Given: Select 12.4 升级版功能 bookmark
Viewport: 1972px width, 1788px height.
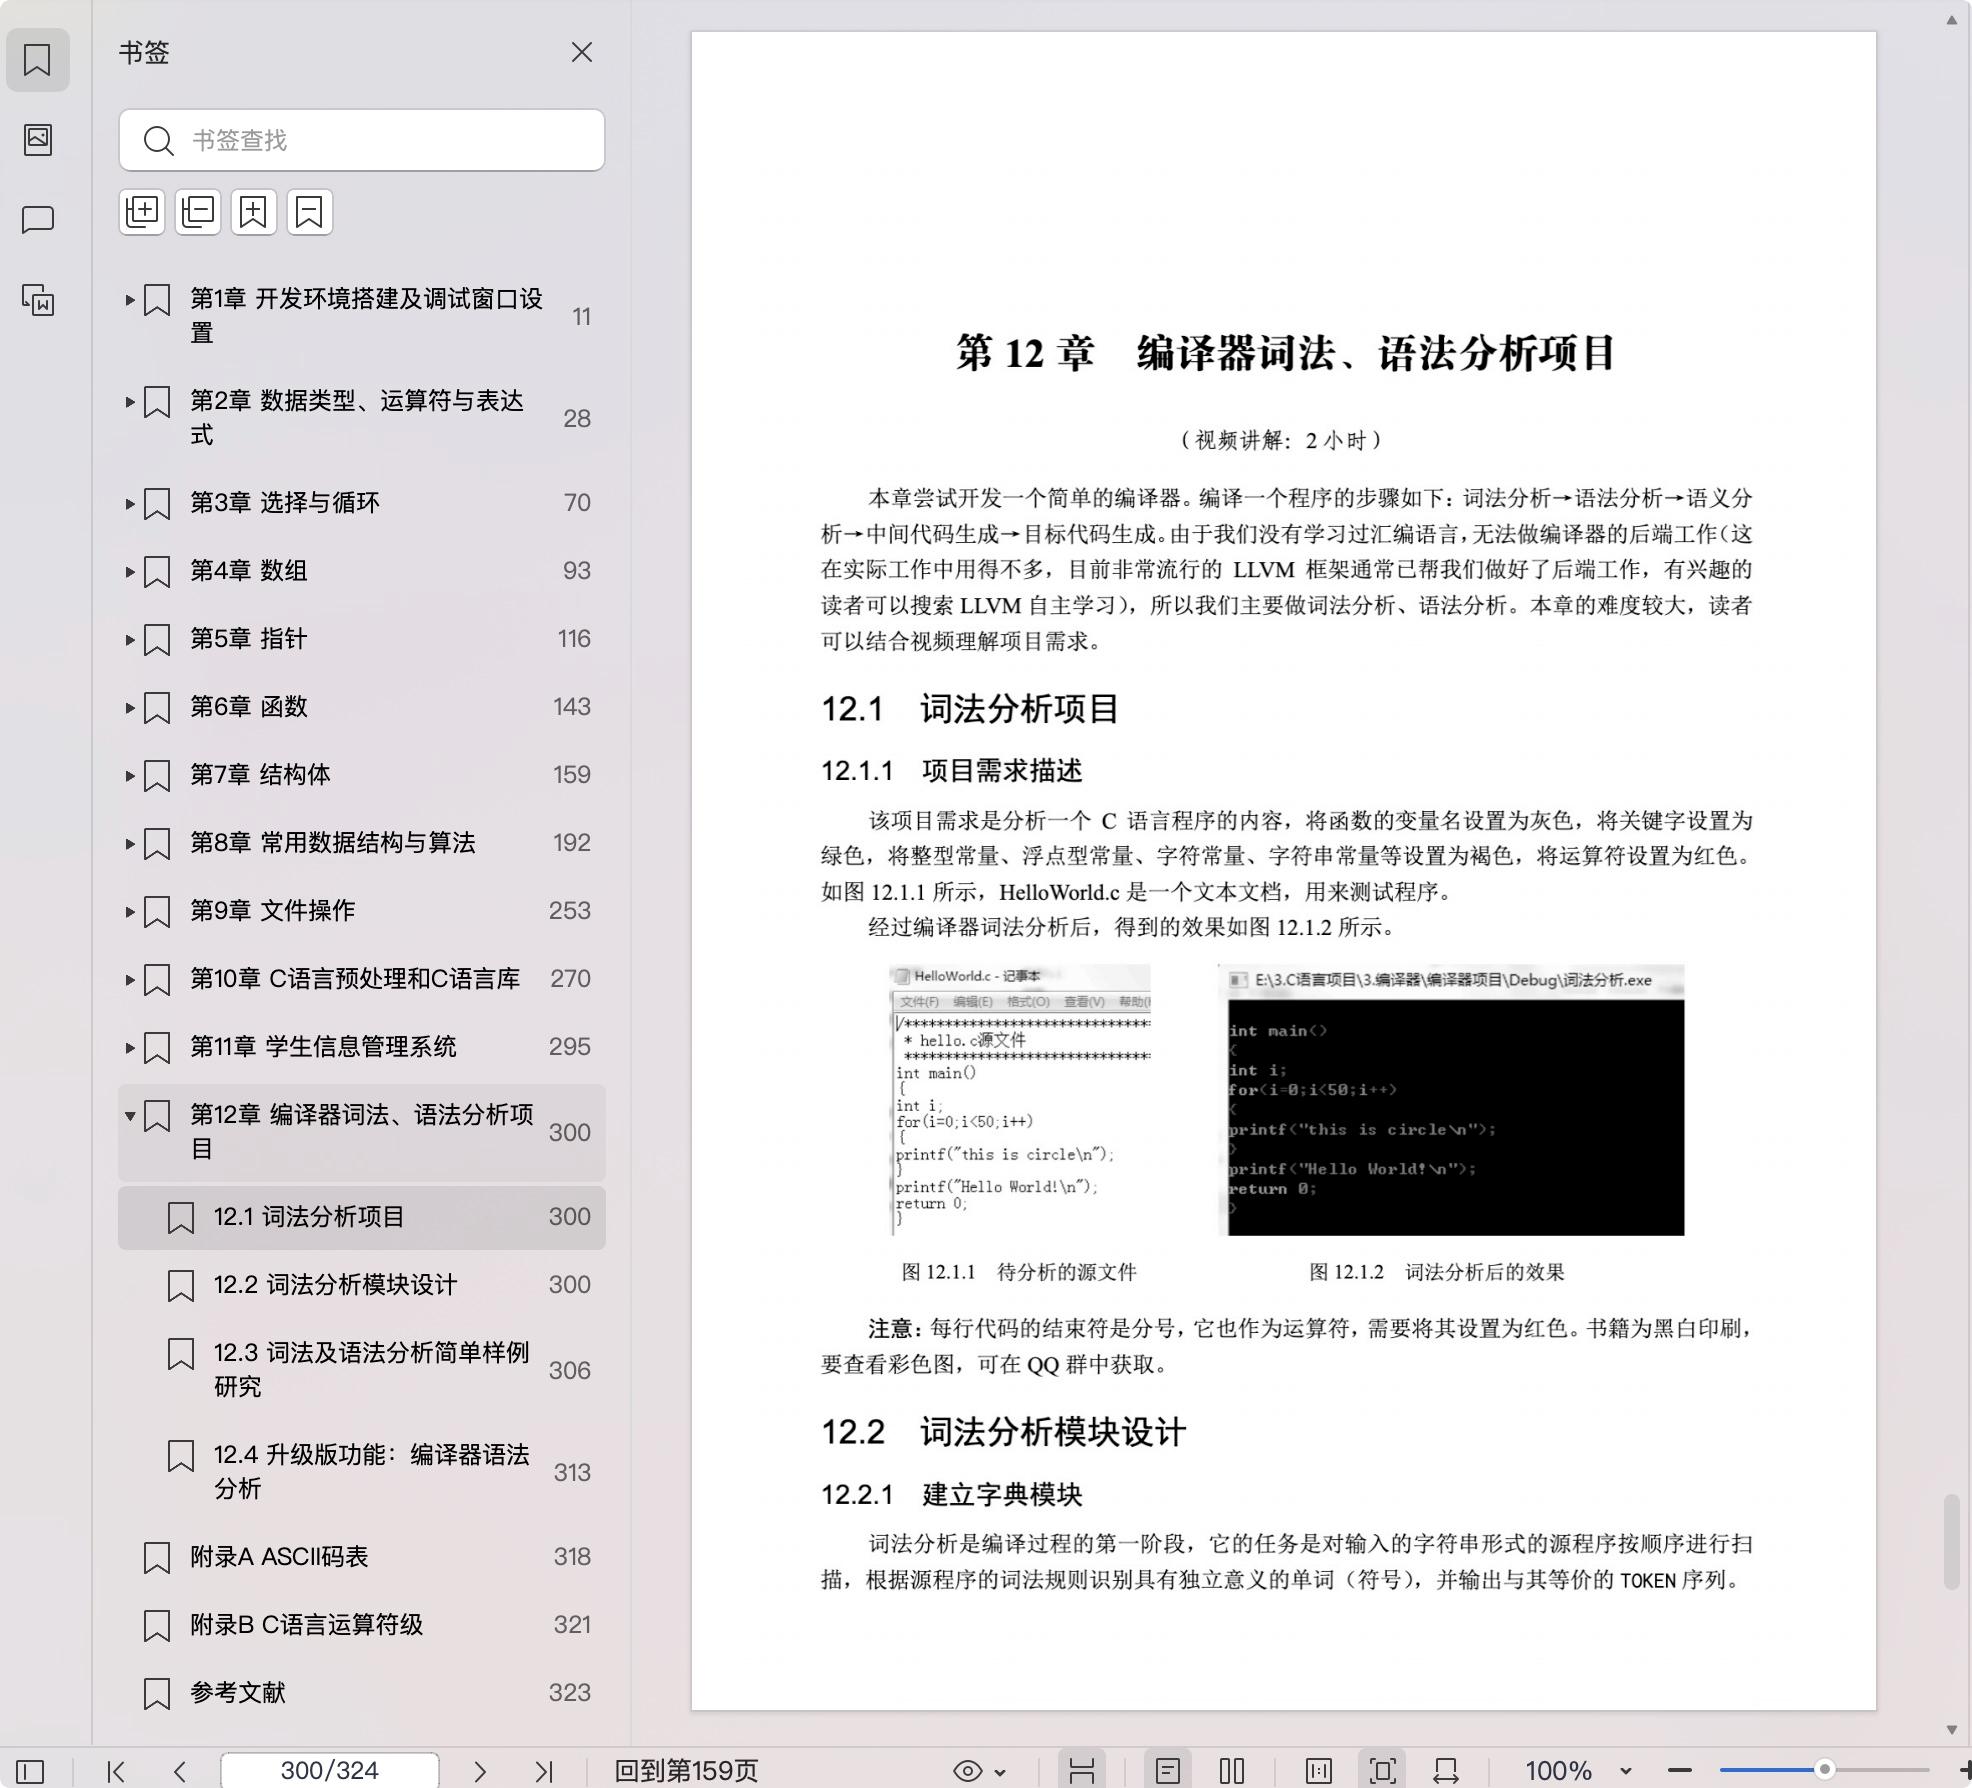Looking at the screenshot, I should [361, 1472].
